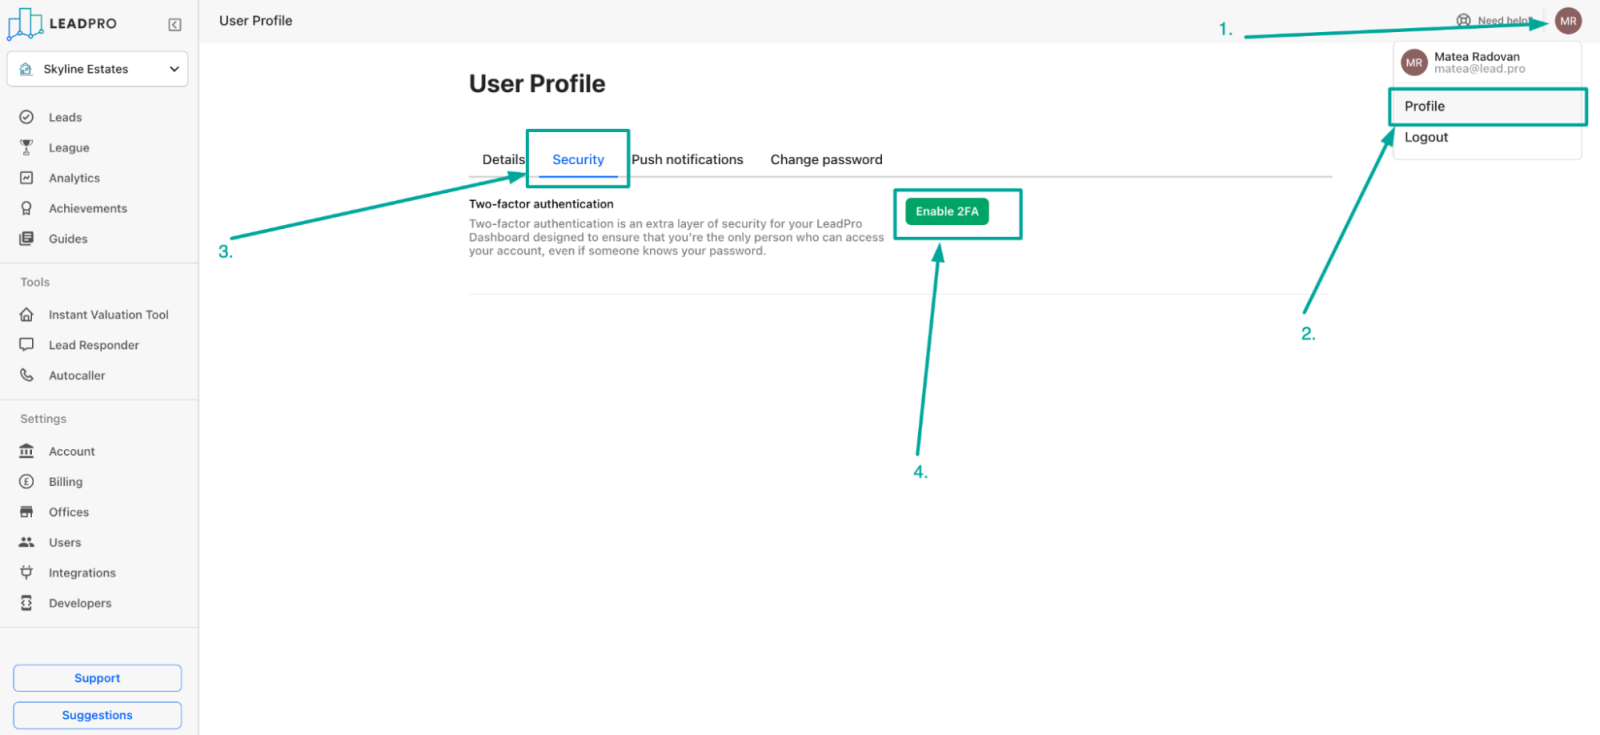Click the Support button
Image resolution: width=1600 pixels, height=735 pixels.
(97, 678)
